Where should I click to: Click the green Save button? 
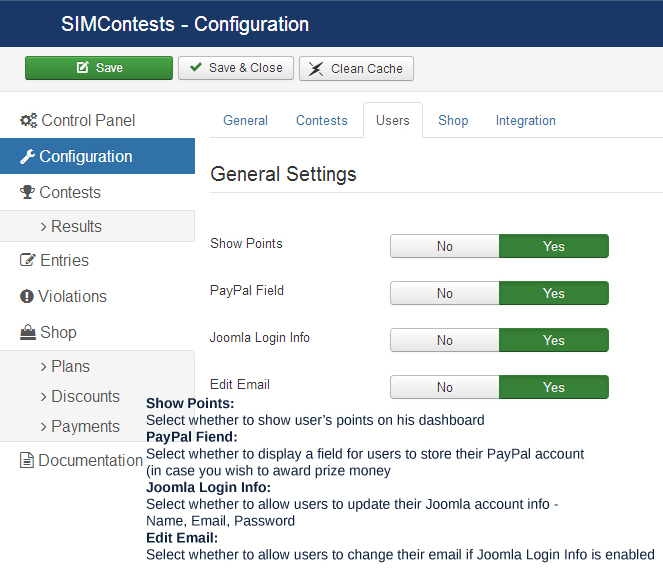(x=99, y=68)
